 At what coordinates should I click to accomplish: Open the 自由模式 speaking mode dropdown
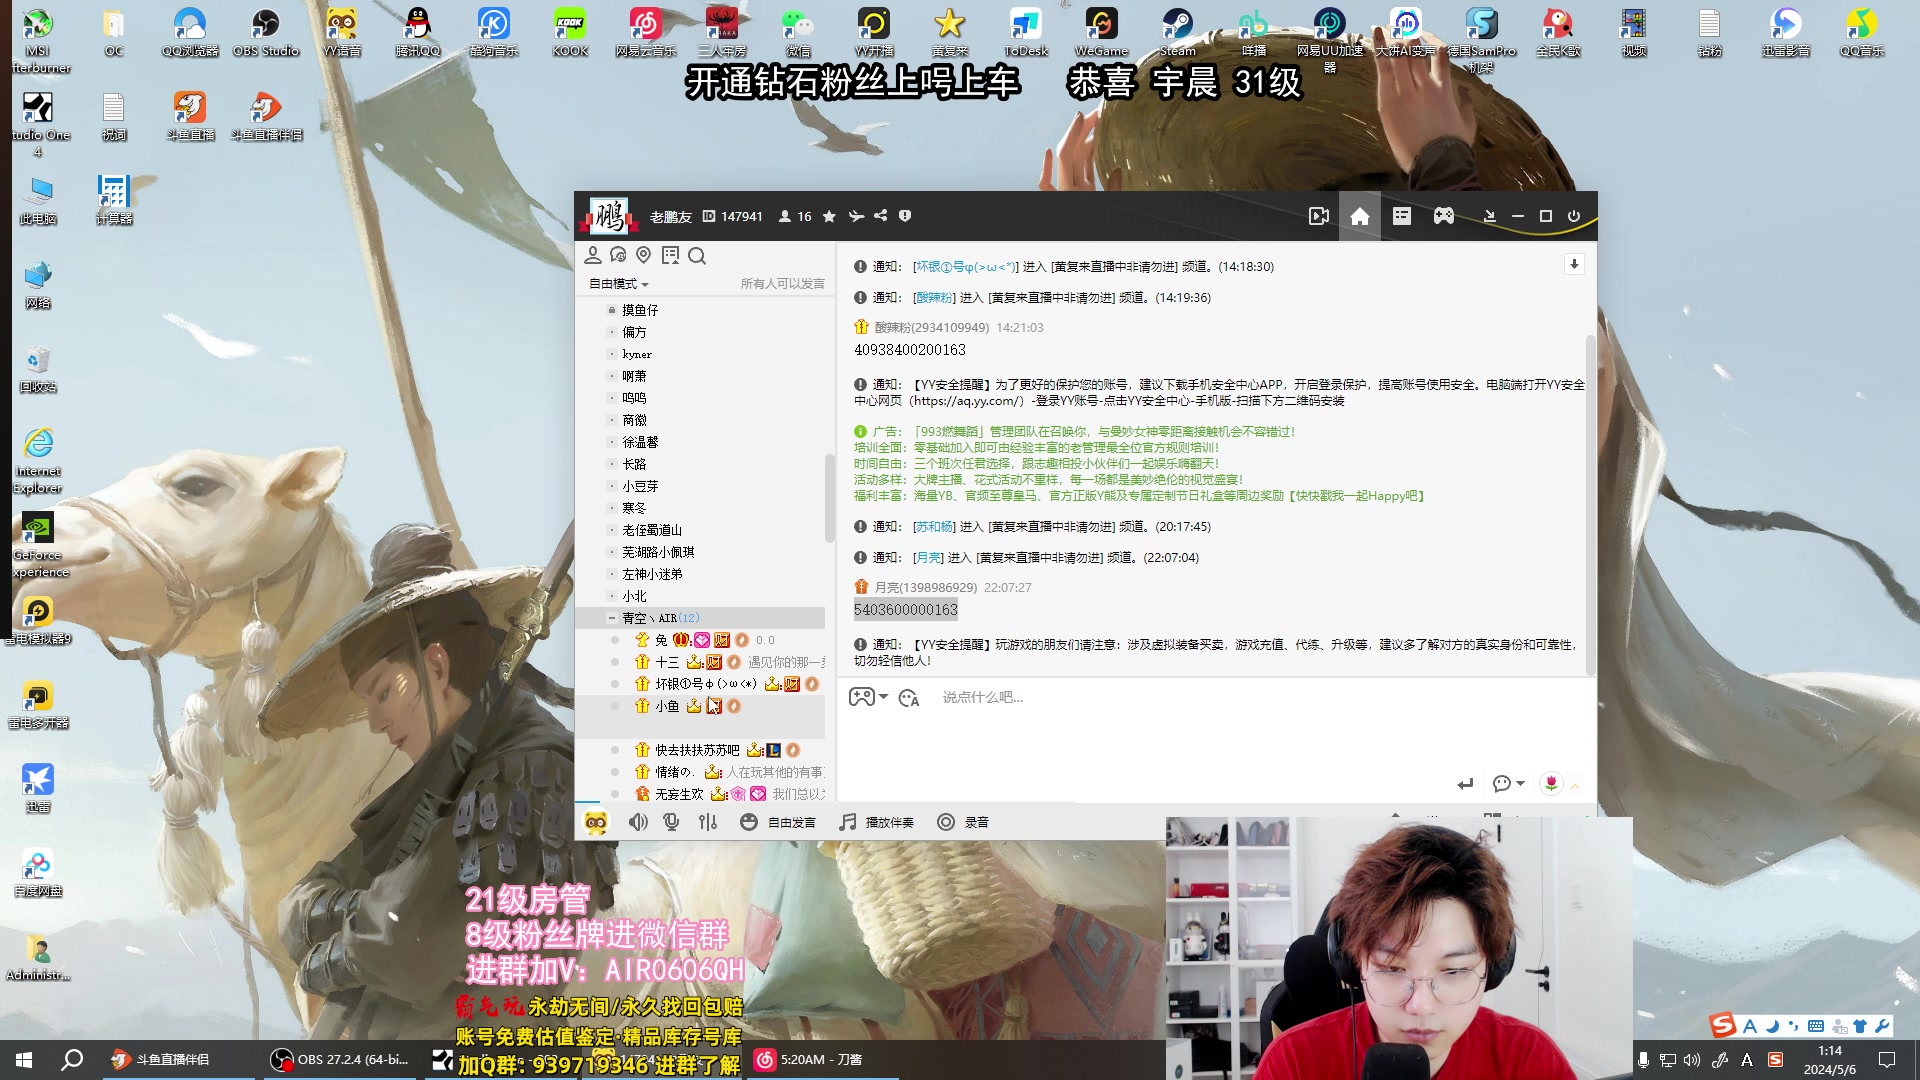[x=618, y=284]
